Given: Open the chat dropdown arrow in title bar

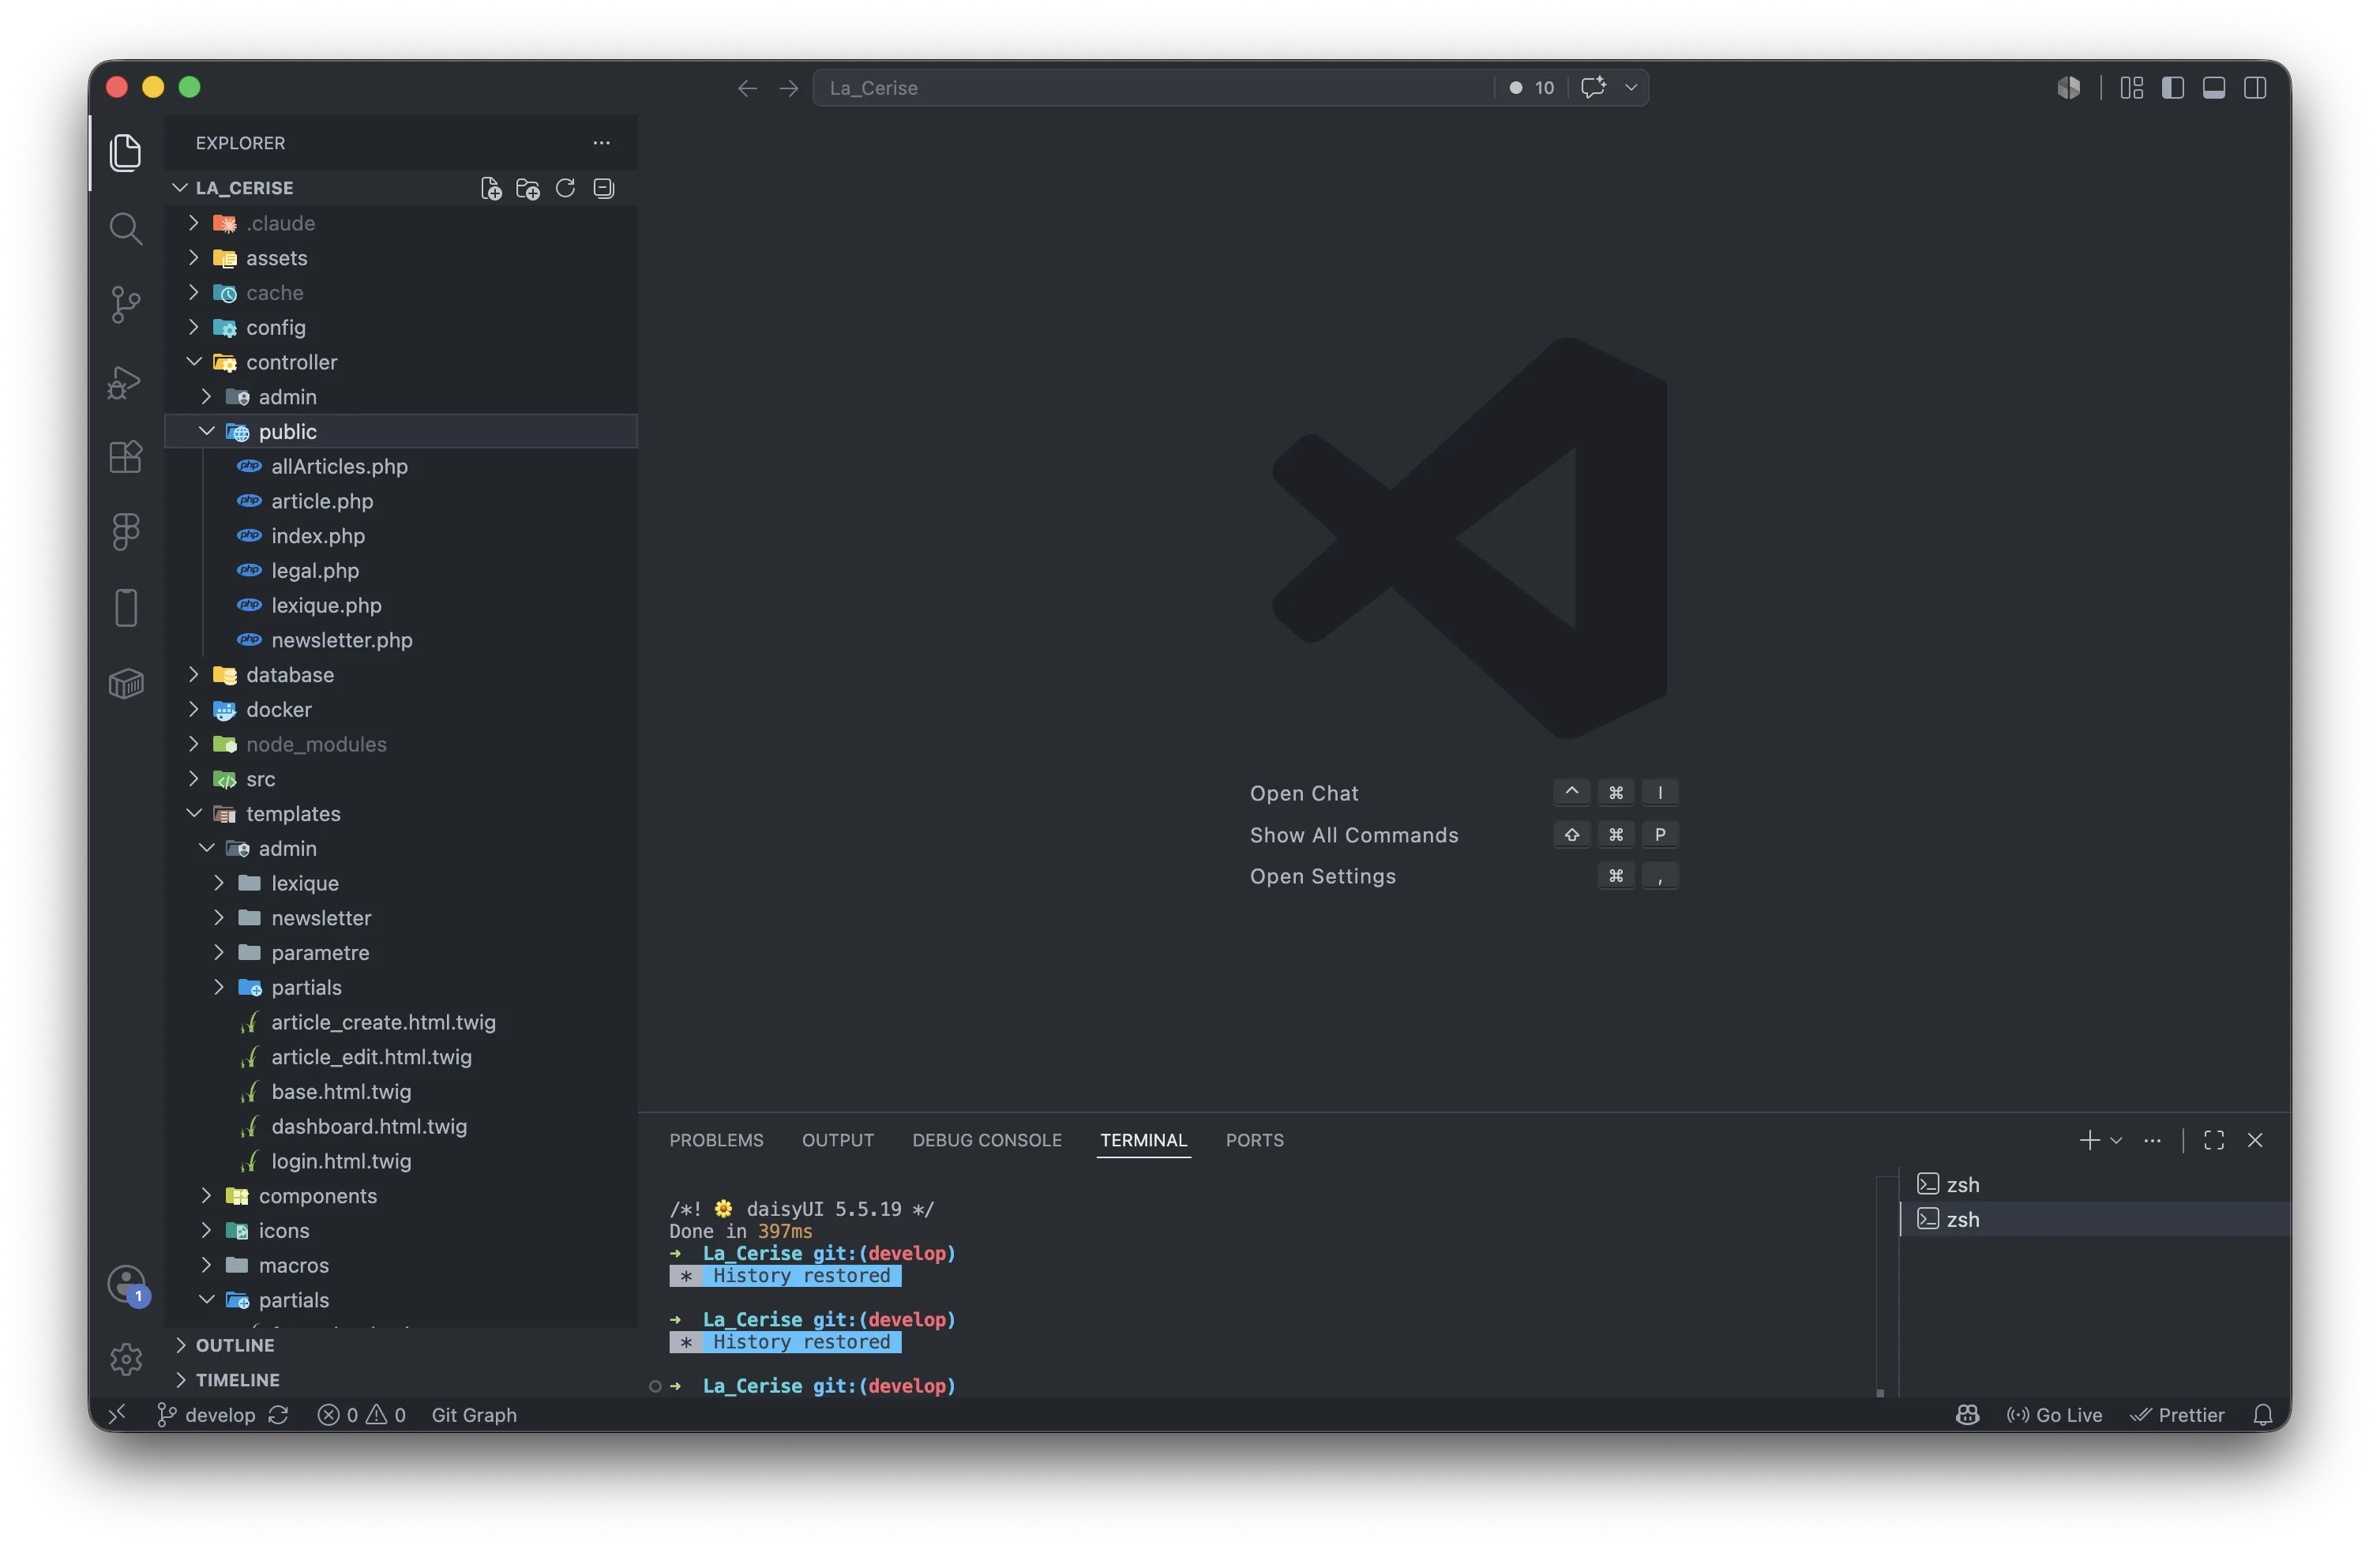Looking at the screenshot, I should pos(1631,88).
